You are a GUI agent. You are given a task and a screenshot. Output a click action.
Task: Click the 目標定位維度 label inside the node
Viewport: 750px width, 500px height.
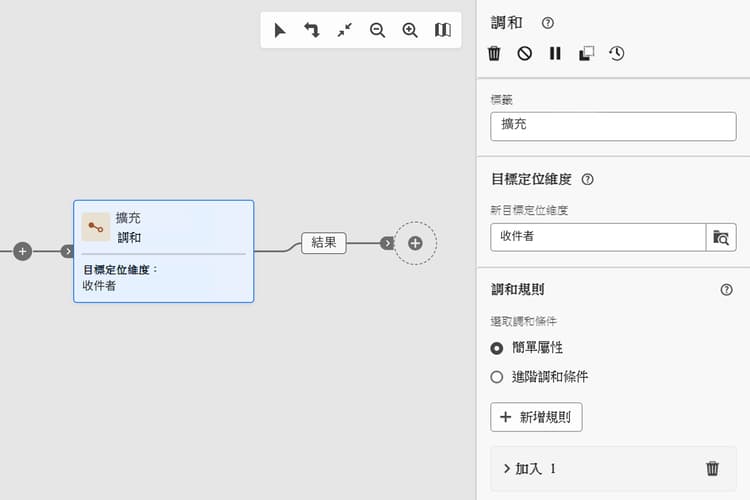120,270
